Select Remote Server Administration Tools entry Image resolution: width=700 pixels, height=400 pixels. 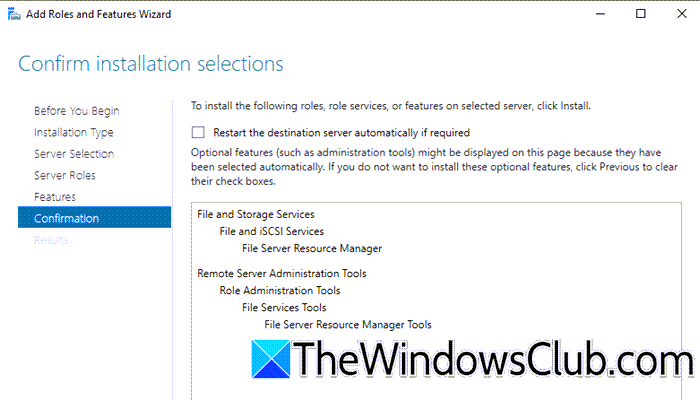point(282,272)
